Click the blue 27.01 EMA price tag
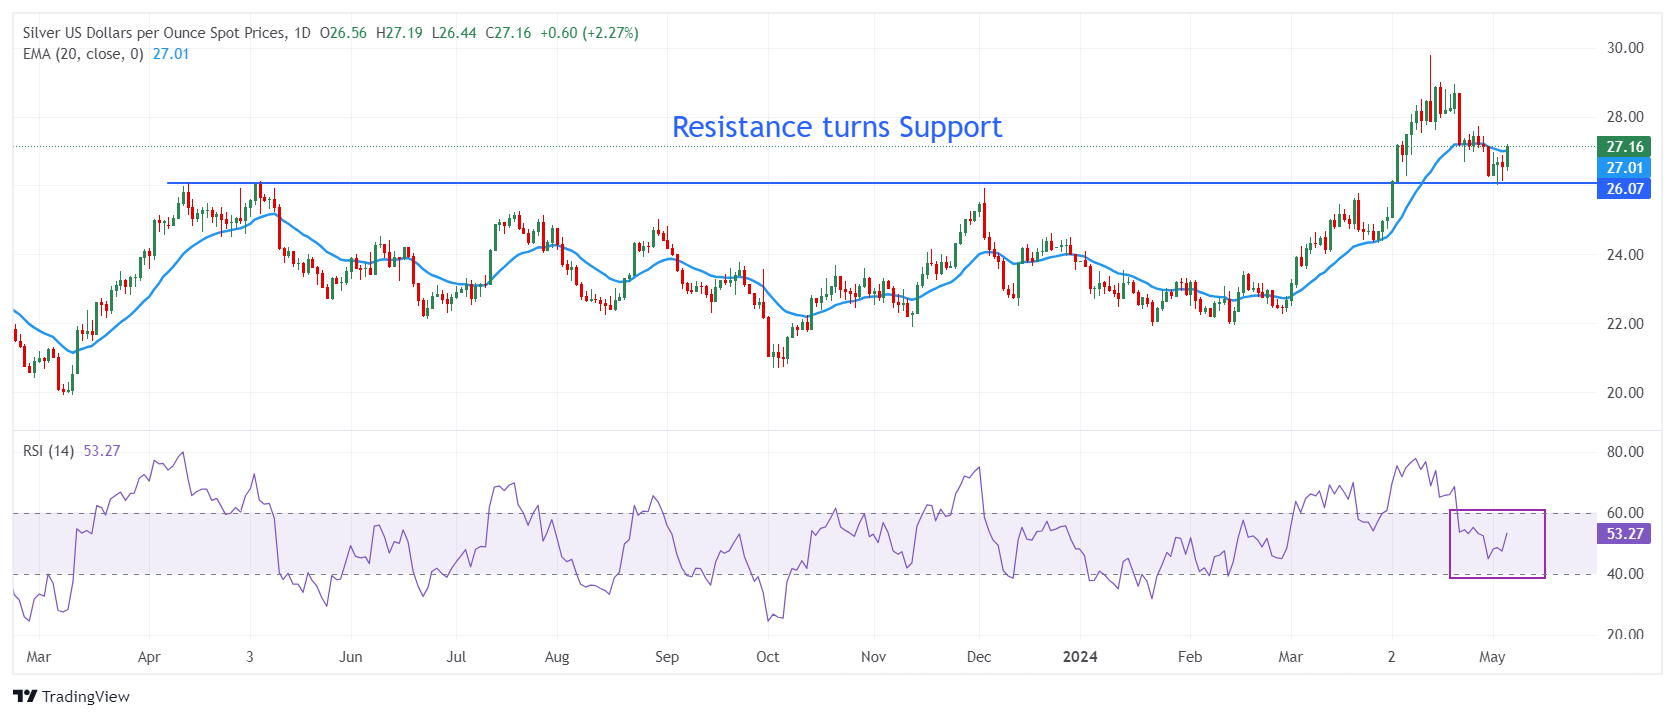This screenshot has width=1675, height=718. 1624,168
